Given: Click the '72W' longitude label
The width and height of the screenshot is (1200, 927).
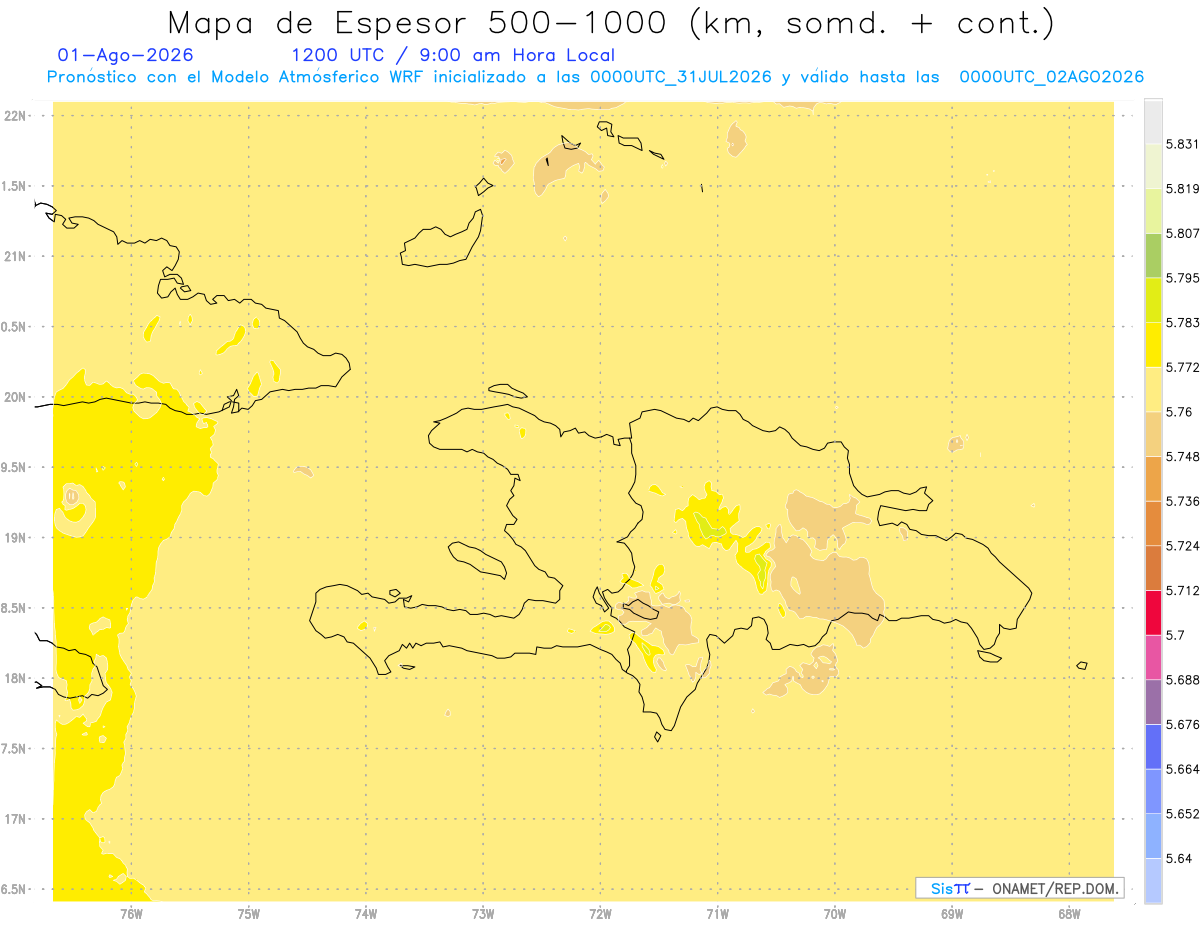Looking at the screenshot, I should 601,913.
